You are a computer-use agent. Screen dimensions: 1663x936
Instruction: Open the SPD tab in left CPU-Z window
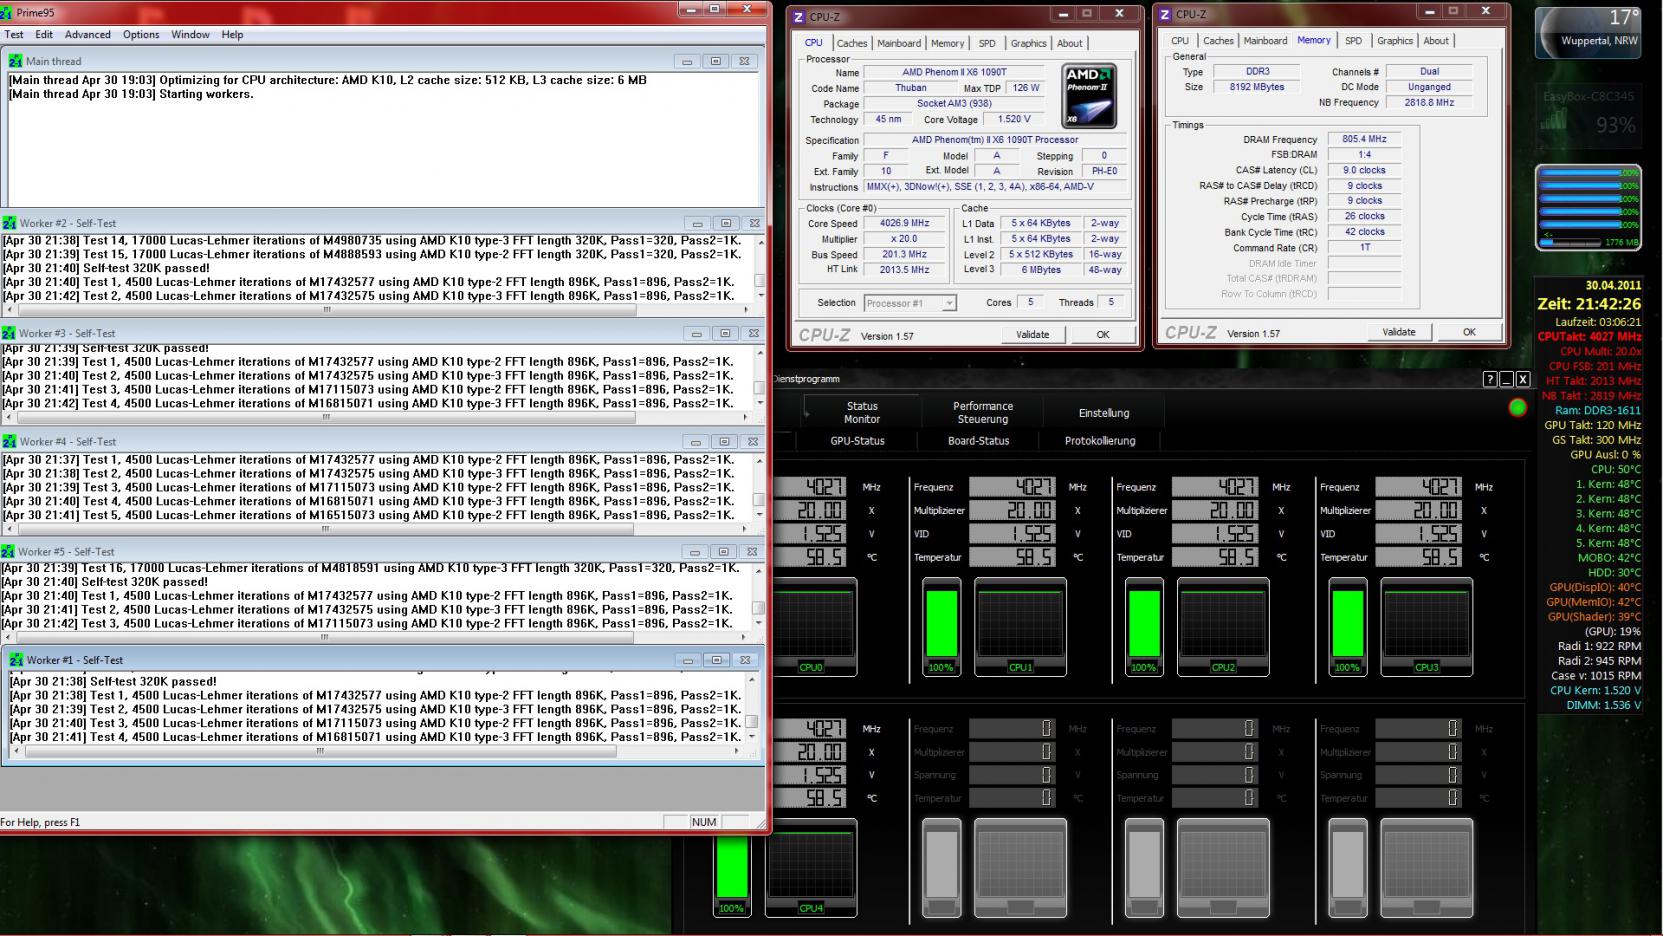[x=987, y=43]
